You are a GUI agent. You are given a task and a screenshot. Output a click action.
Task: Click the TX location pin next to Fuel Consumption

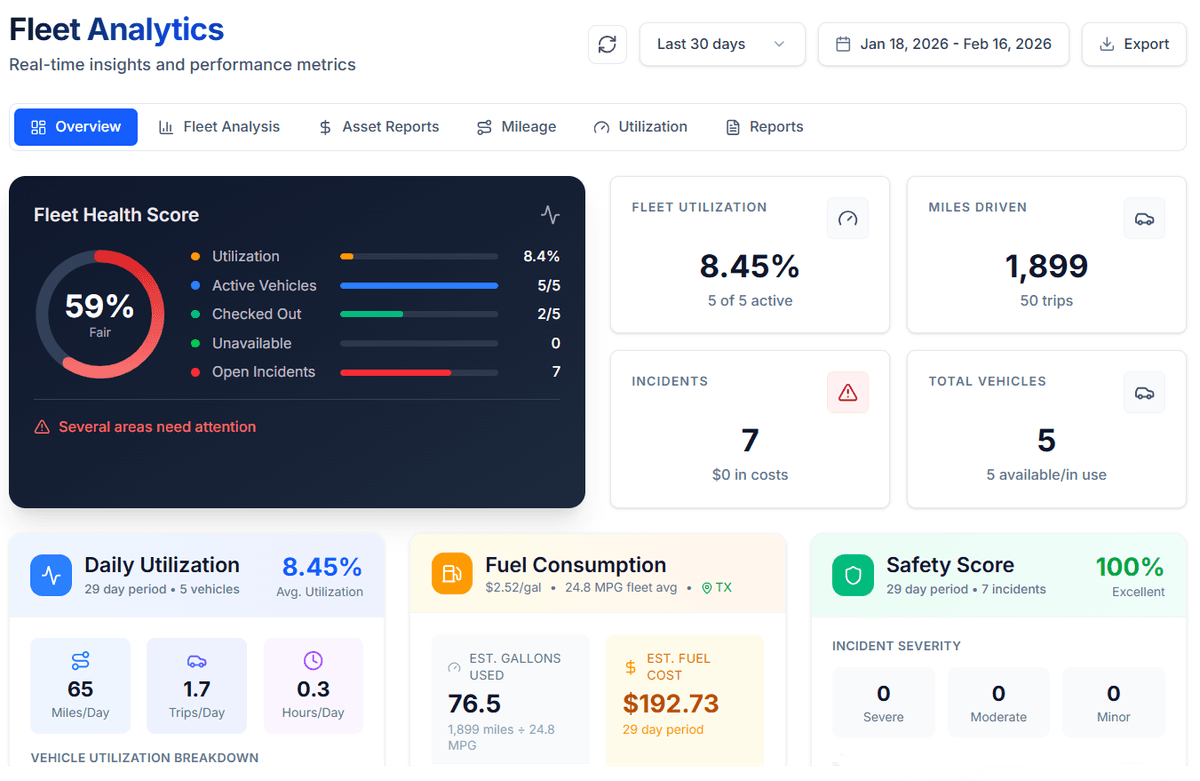[707, 588]
